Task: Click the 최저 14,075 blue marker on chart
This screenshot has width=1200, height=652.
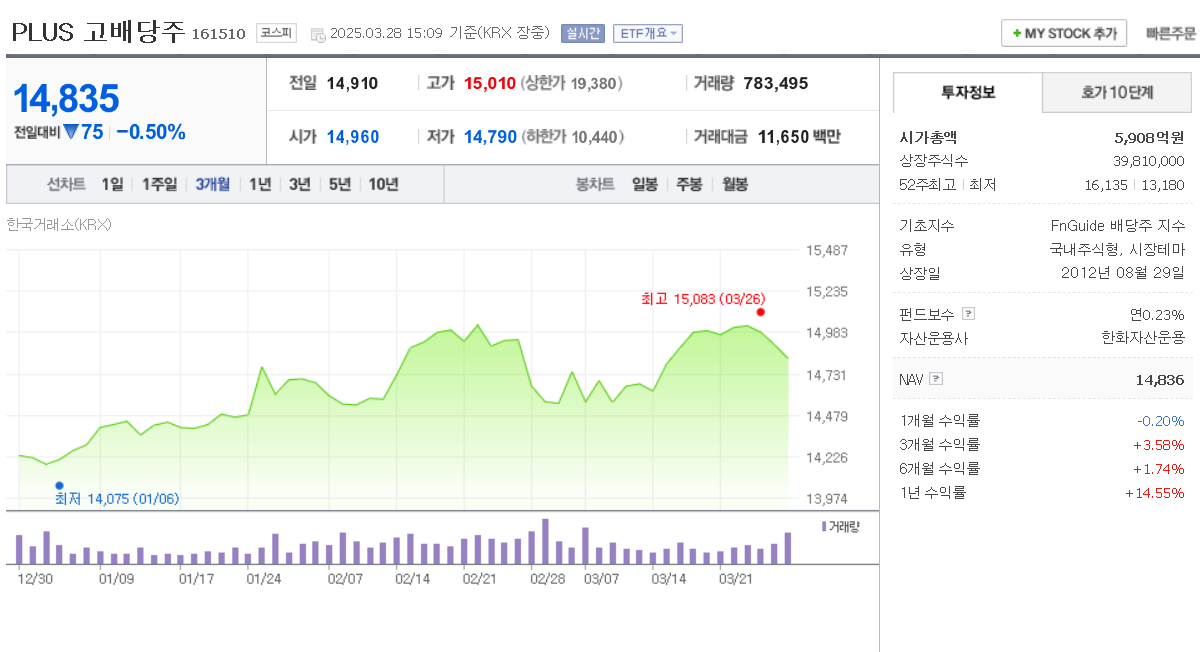Action: tap(60, 483)
